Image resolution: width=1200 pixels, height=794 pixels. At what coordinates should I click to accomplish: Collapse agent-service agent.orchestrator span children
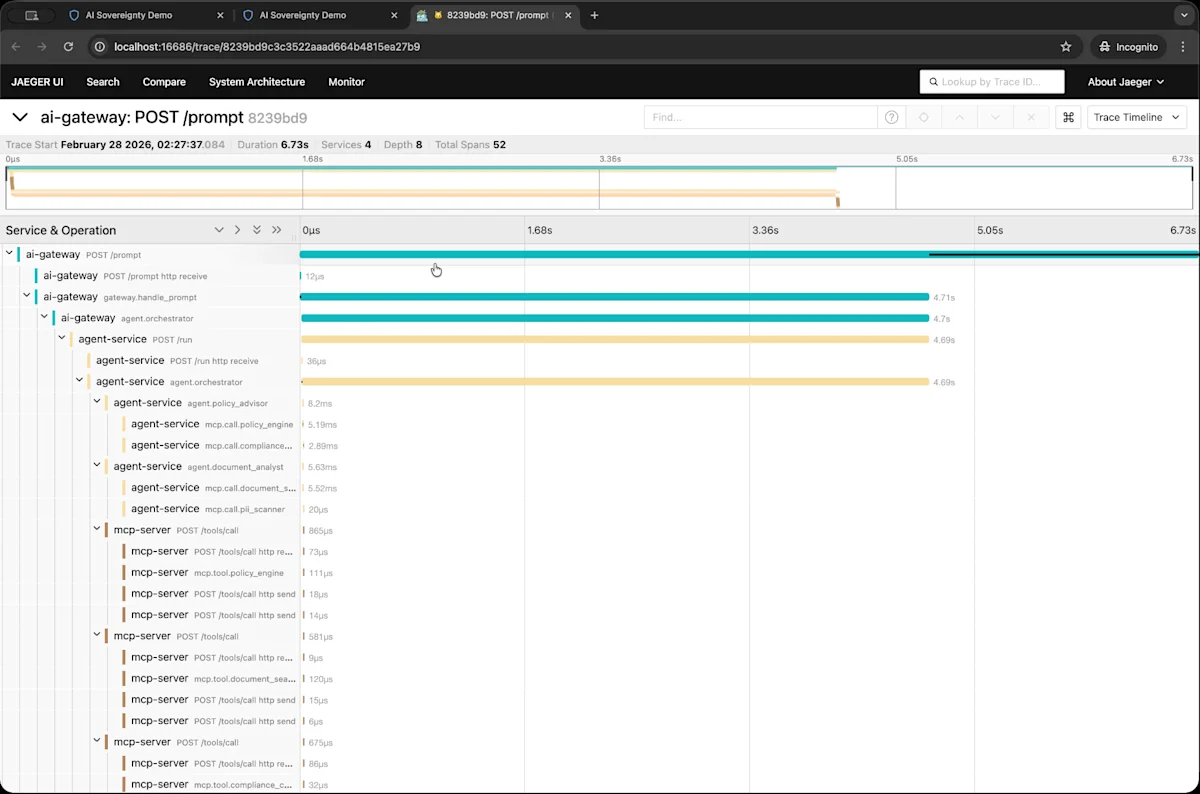pos(80,381)
